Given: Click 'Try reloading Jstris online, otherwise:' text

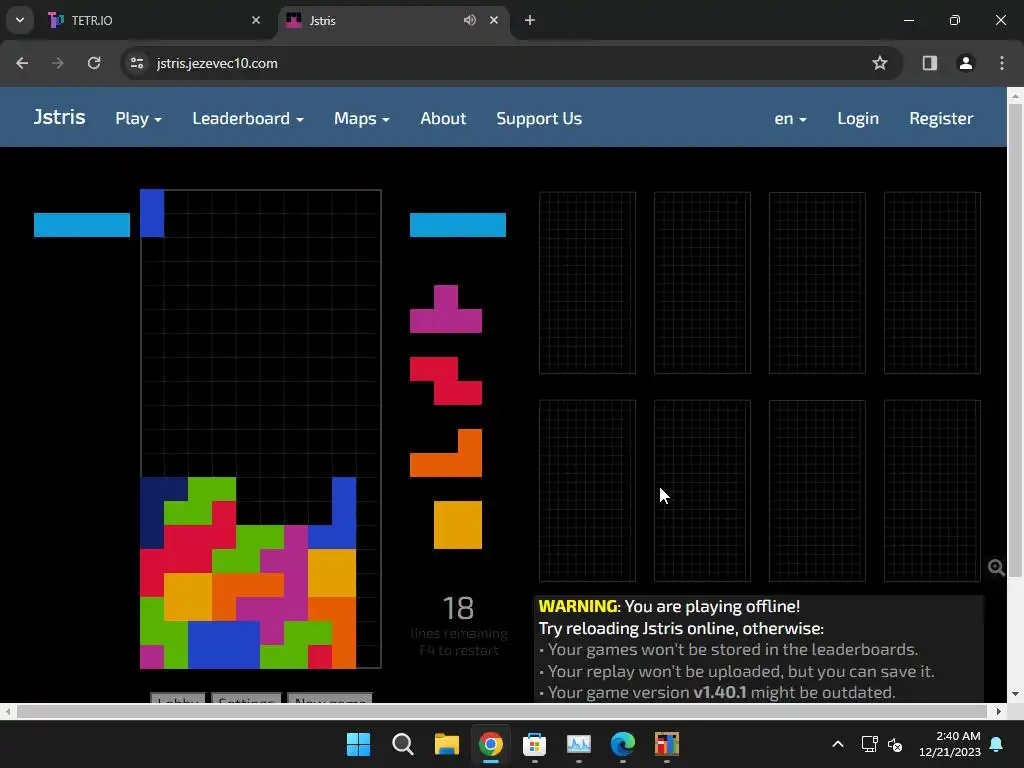Looking at the screenshot, I should tap(681, 628).
